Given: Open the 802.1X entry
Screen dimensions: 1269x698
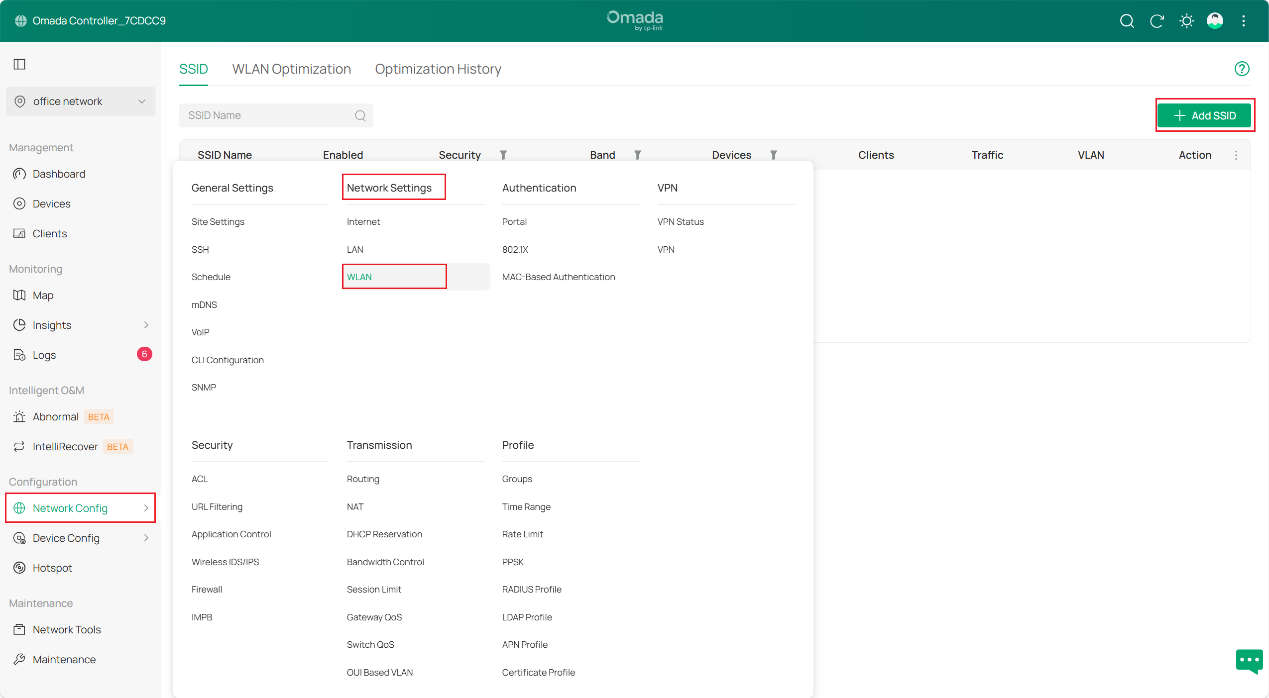Looking at the screenshot, I should pos(515,250).
